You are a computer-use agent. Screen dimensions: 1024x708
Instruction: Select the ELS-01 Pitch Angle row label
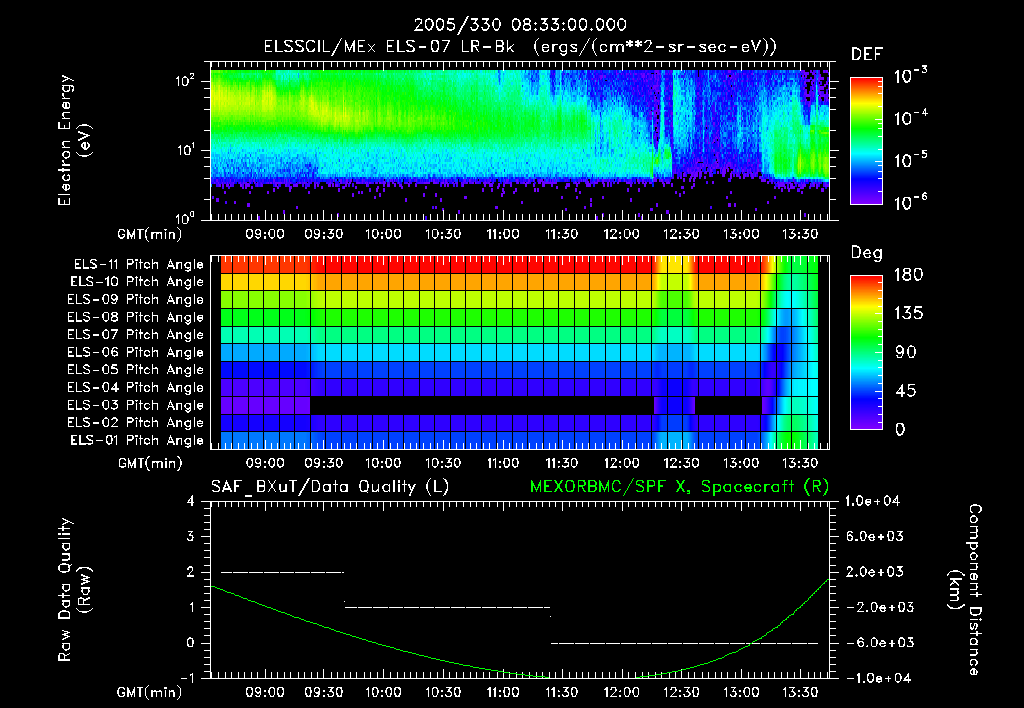point(137,440)
